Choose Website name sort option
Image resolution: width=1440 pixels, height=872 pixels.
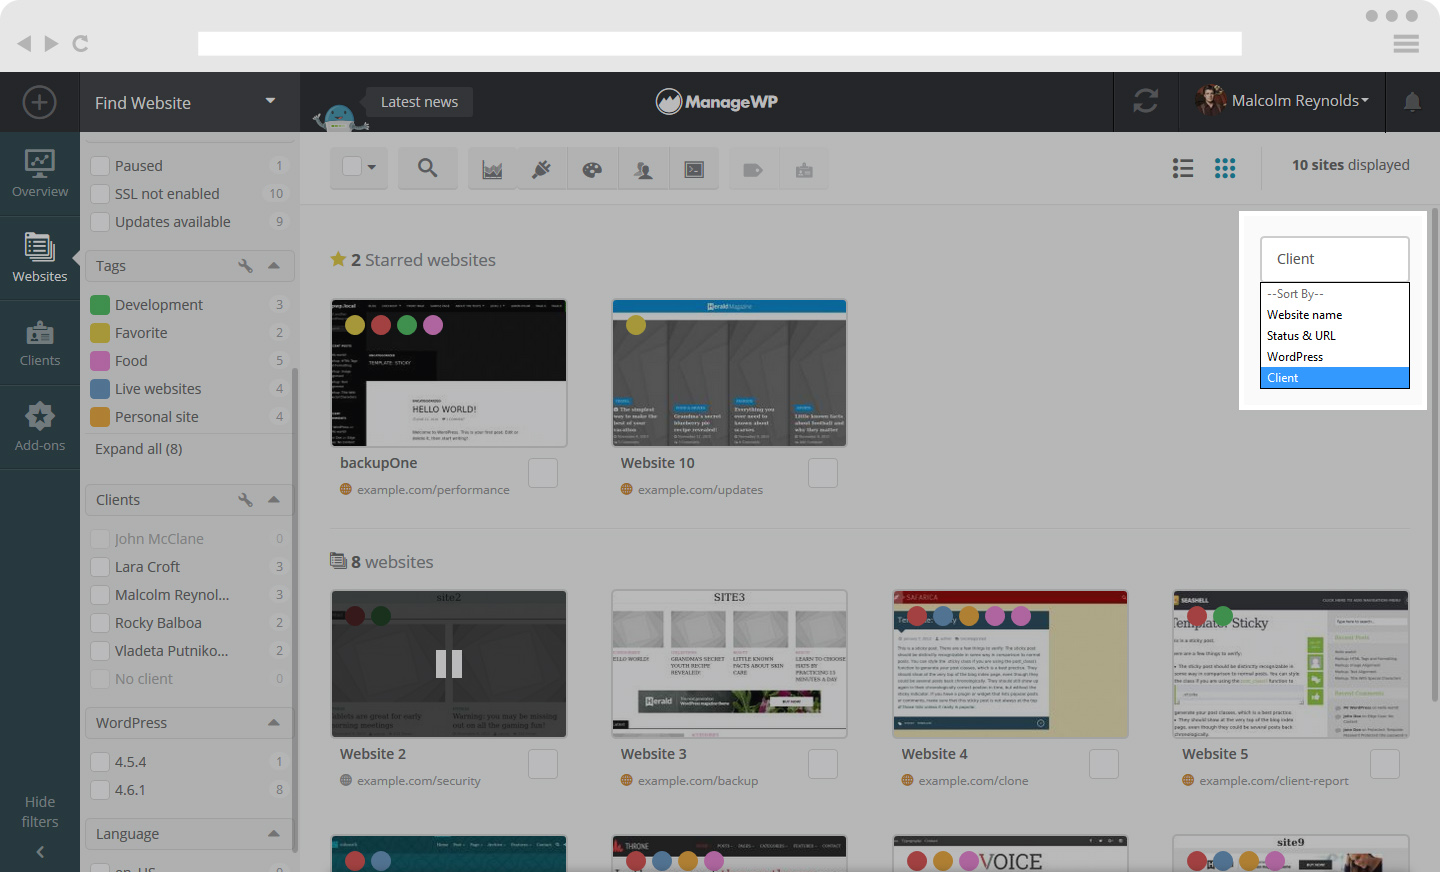click(1335, 315)
